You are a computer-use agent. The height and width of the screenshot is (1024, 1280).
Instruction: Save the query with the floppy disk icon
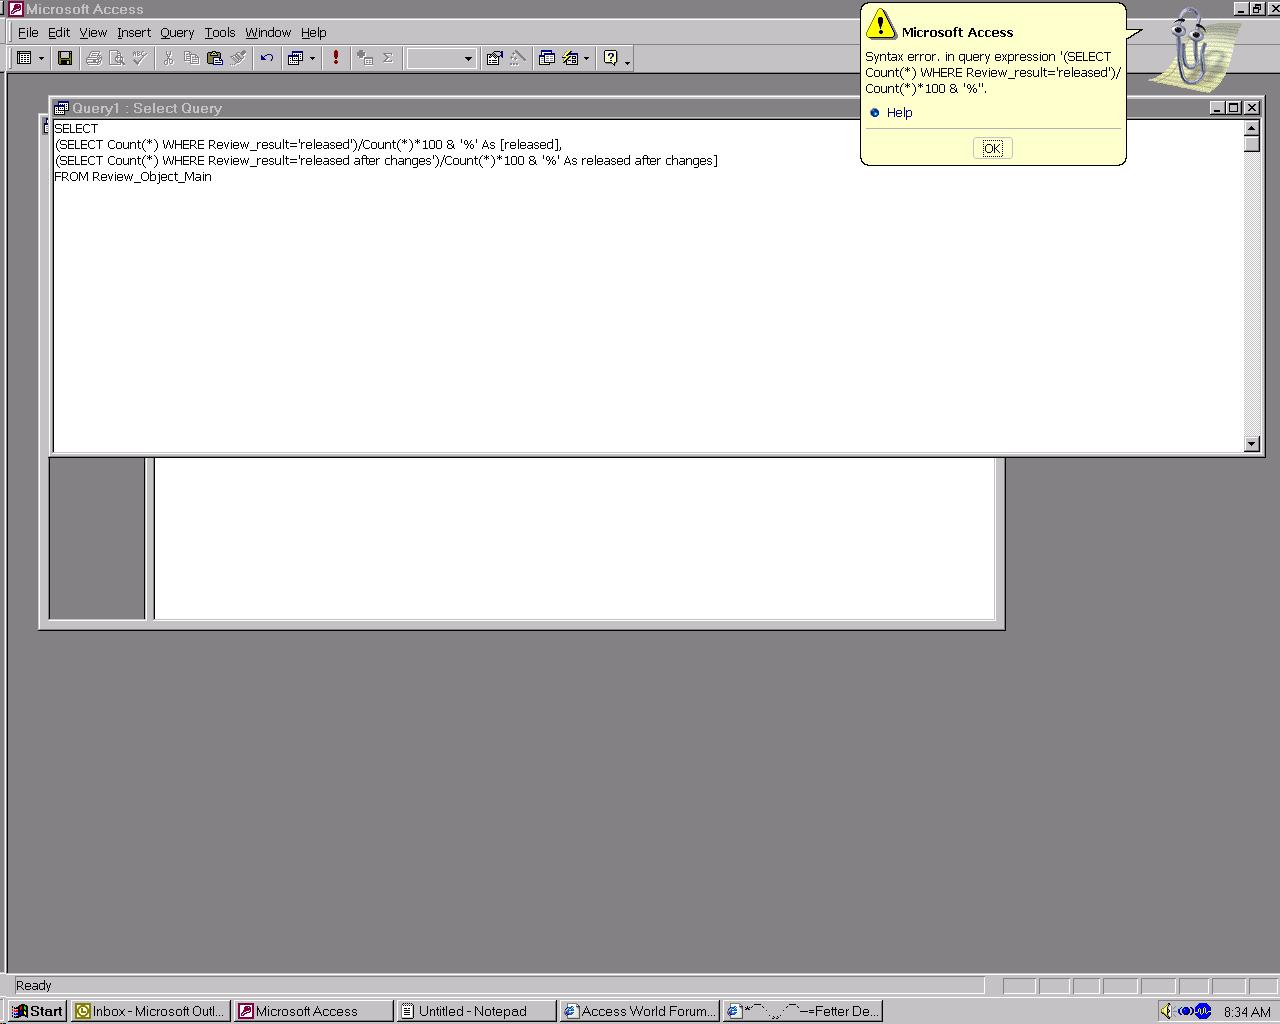[64, 58]
